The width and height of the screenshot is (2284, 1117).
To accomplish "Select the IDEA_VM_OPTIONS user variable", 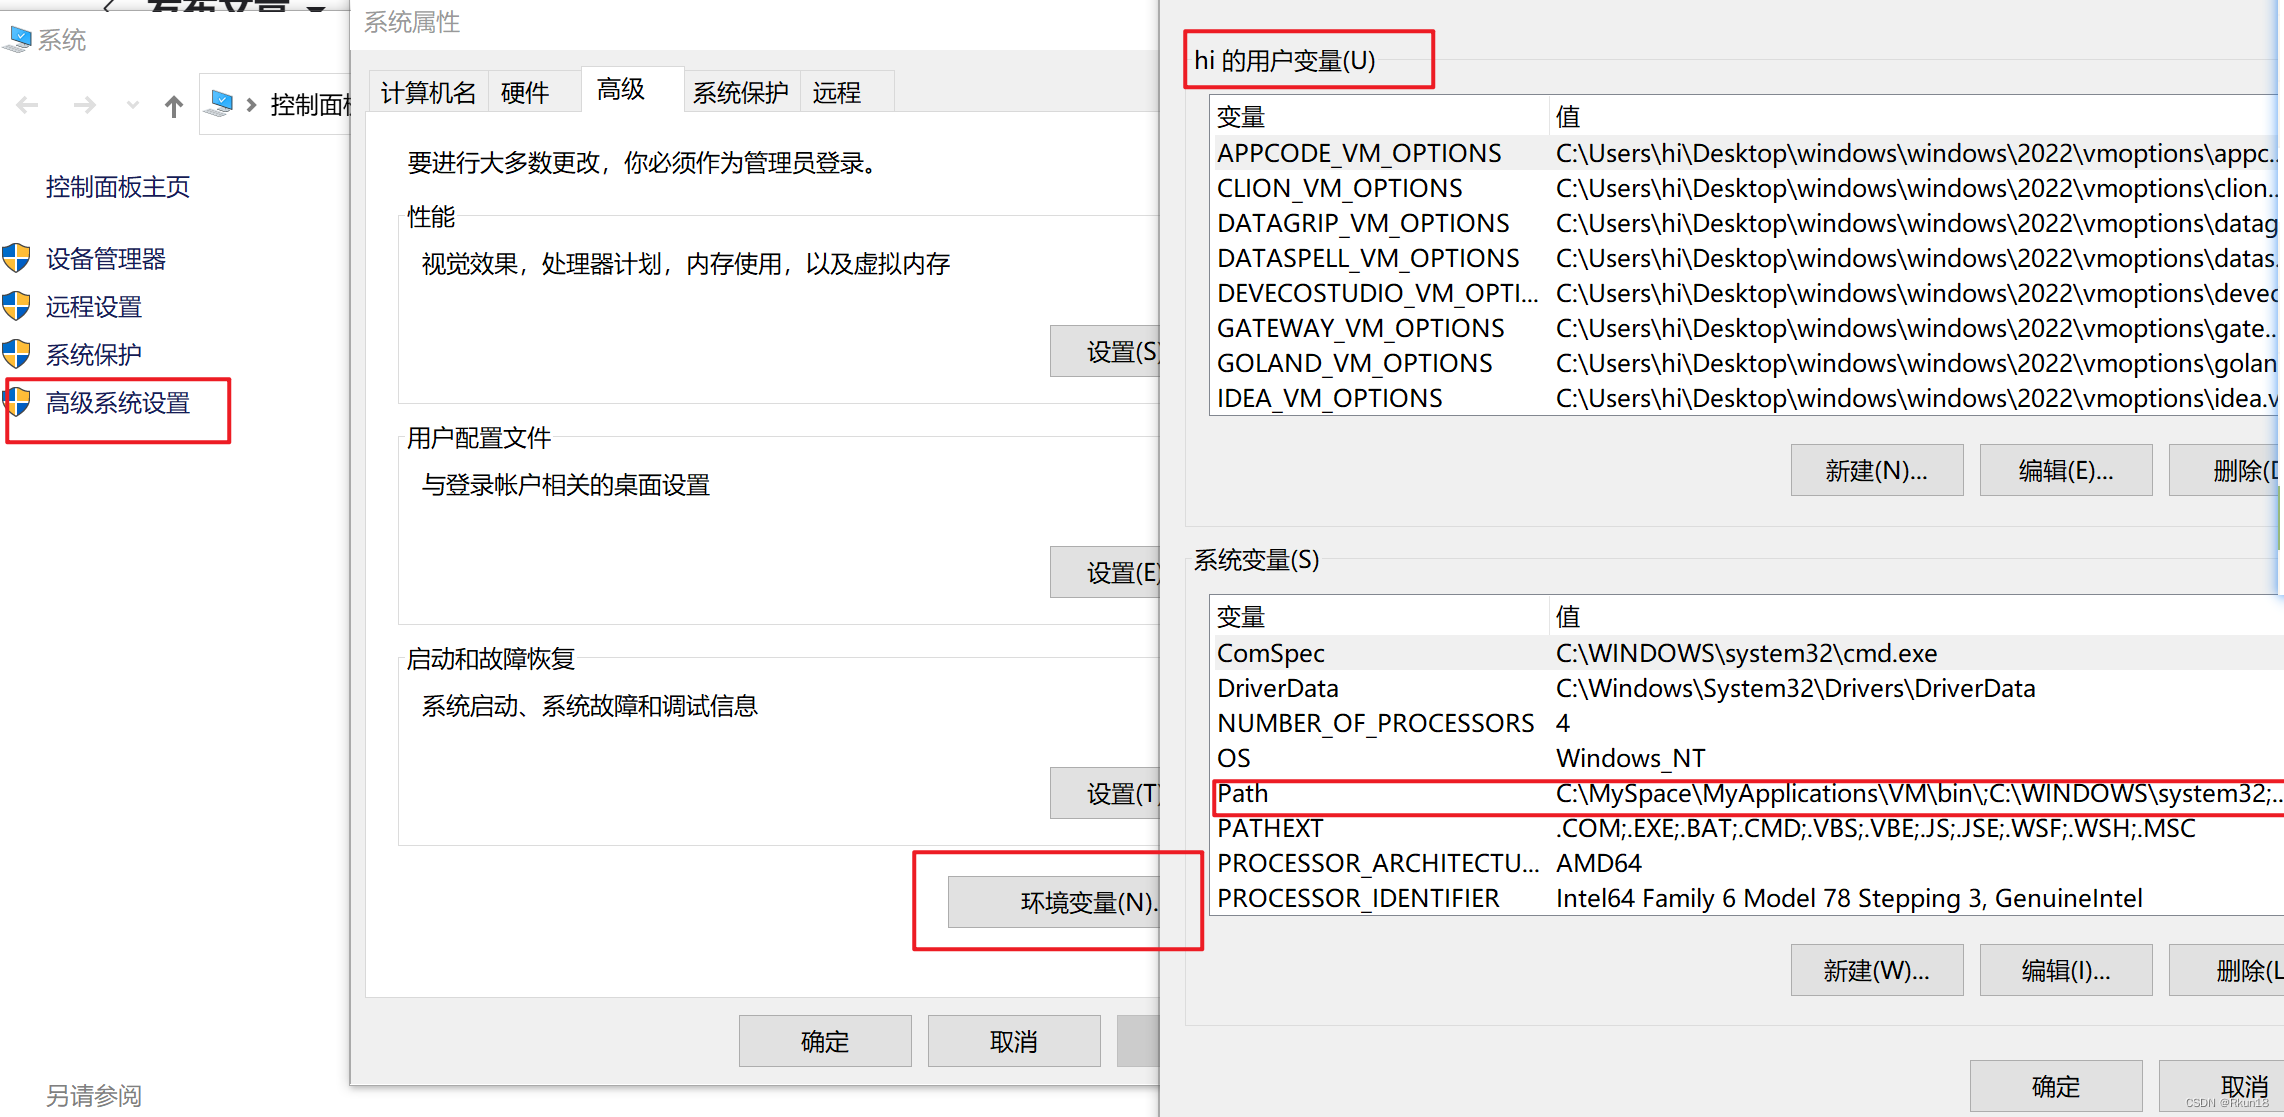I will pos(1330,399).
